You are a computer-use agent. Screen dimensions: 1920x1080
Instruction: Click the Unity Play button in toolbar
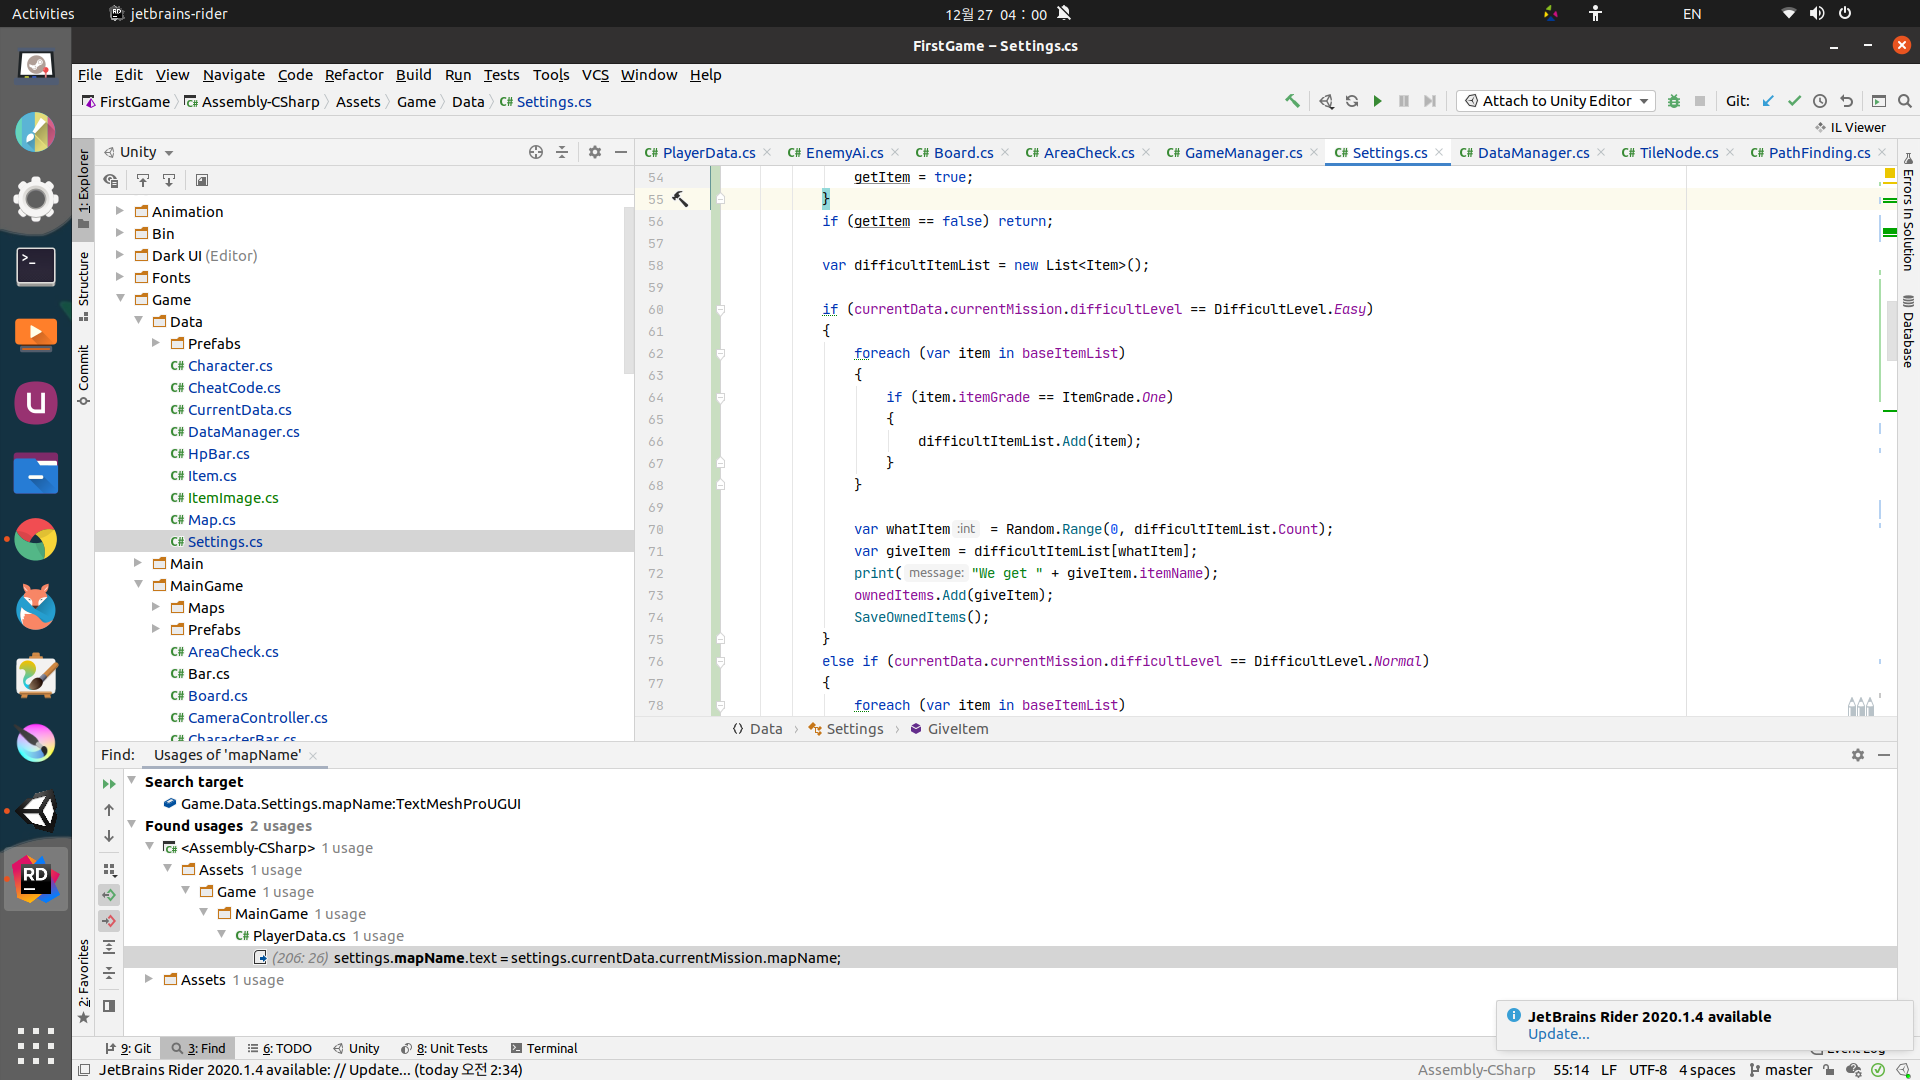1378,101
